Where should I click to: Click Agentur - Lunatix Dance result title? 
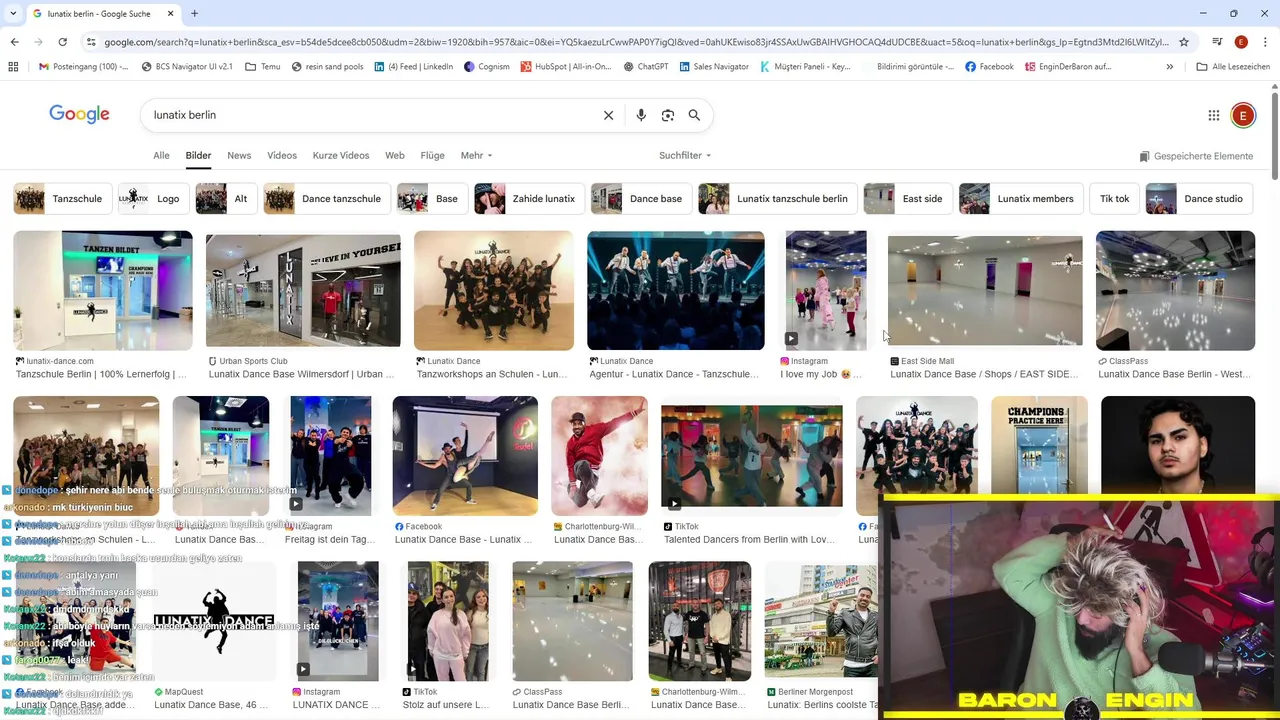(674, 374)
